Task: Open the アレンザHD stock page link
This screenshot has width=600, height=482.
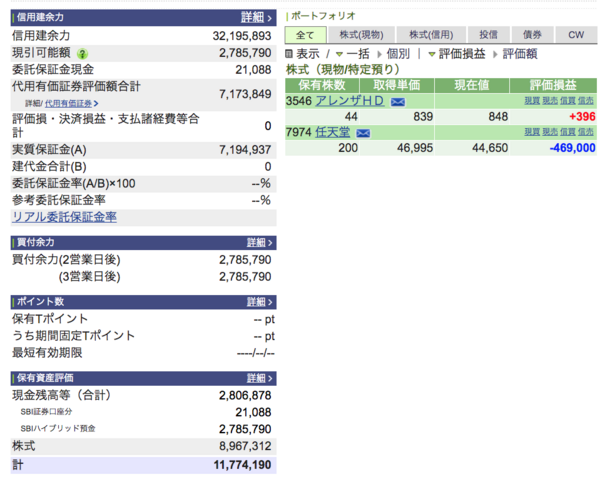Action: click(350, 101)
